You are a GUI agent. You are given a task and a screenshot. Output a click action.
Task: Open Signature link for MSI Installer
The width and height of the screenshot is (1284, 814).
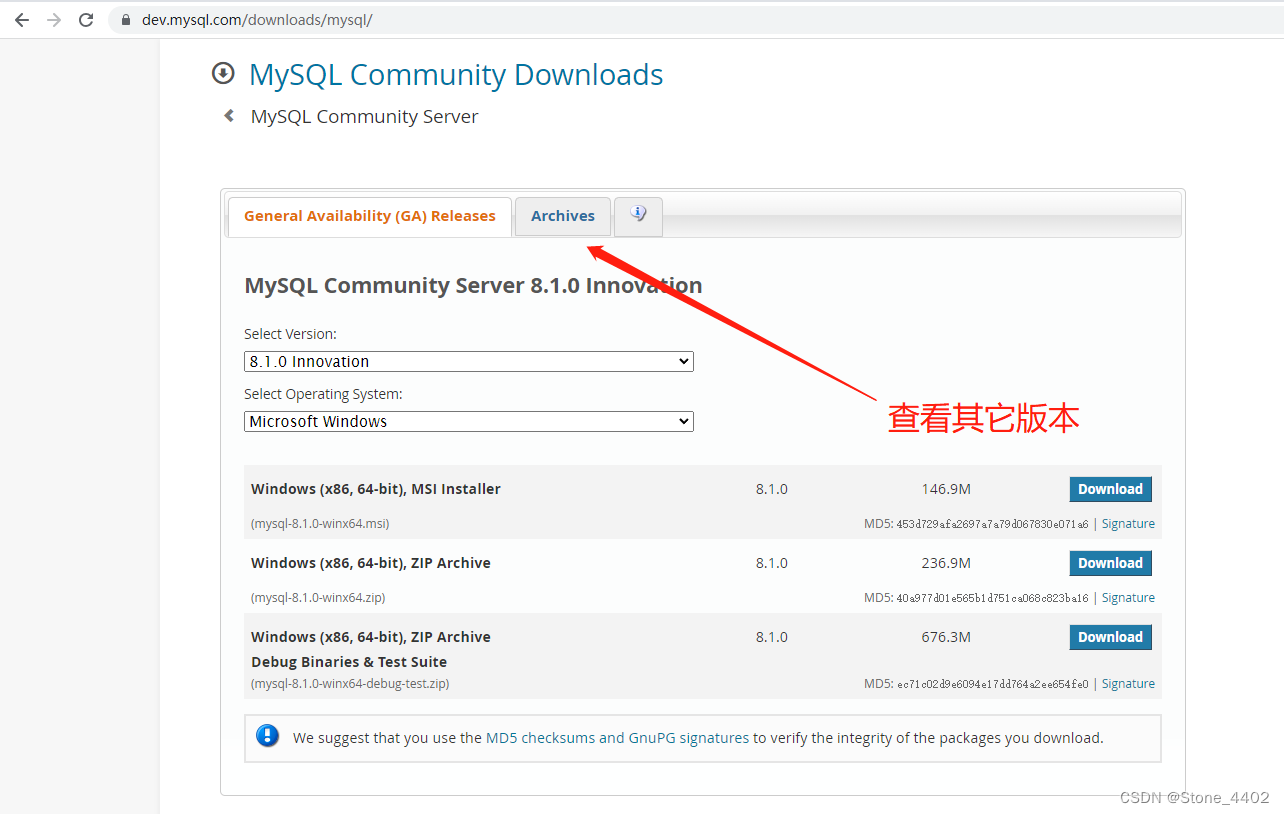[1128, 524]
